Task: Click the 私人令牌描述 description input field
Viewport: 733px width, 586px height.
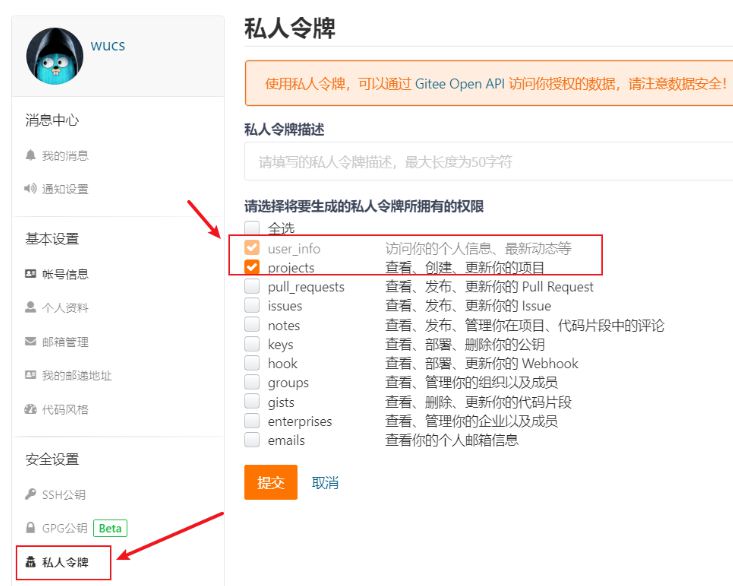Action: pos(490,161)
